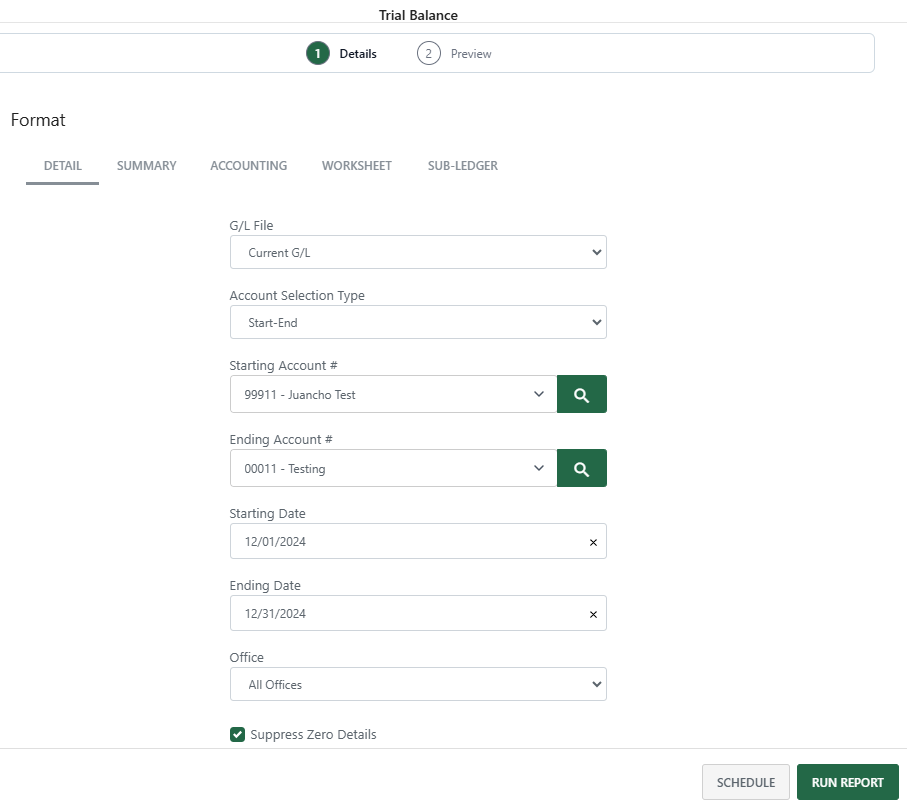
Task: Click inside the Starting Date field
Action: tap(400, 540)
